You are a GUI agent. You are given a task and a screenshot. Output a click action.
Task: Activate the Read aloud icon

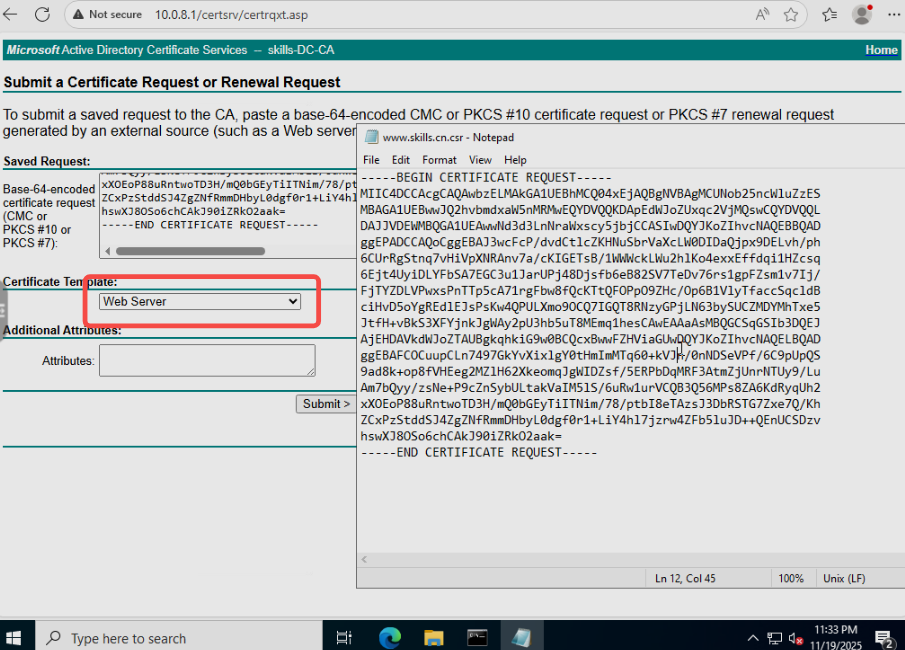coord(762,14)
